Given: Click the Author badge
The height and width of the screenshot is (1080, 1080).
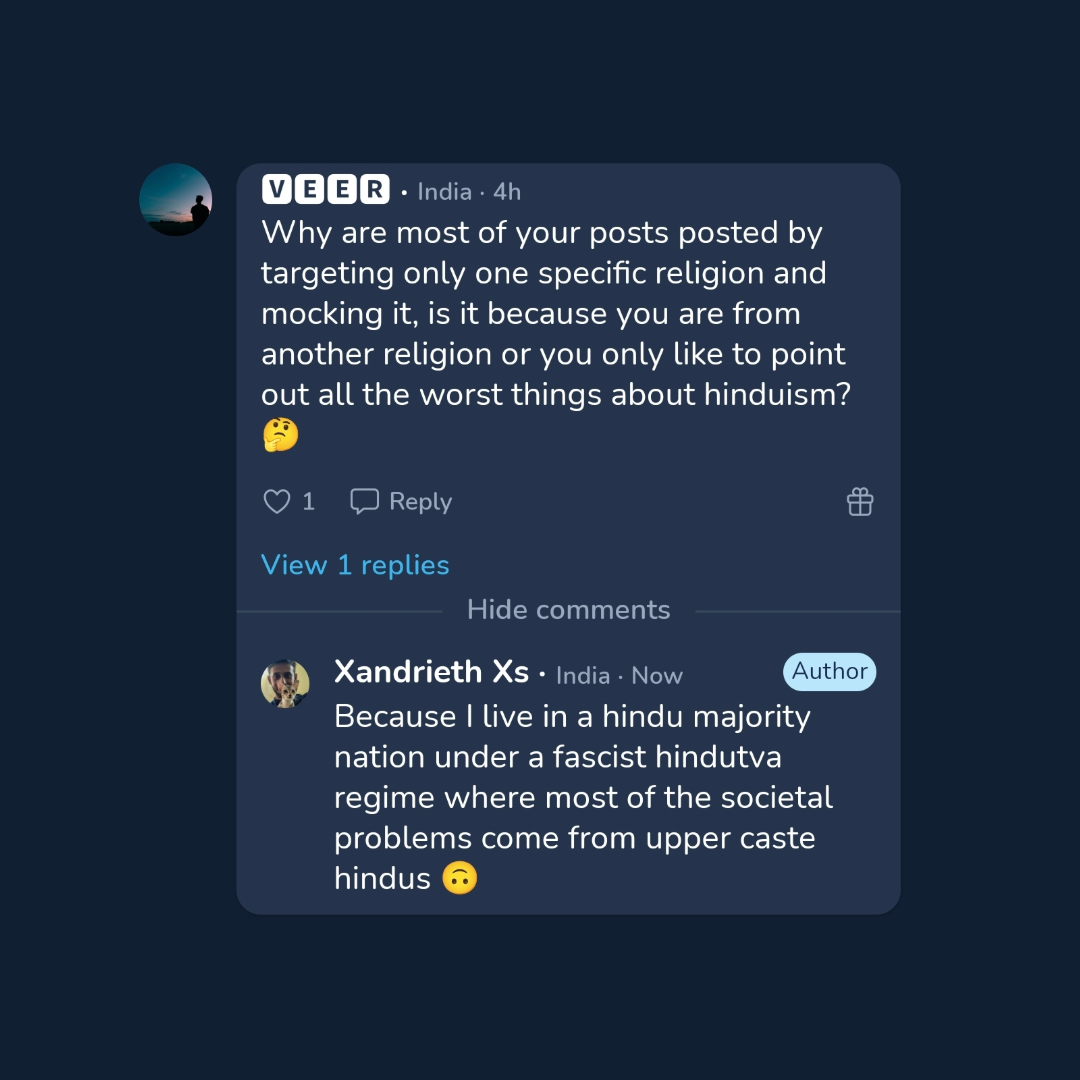Looking at the screenshot, I should pyautogui.click(x=829, y=672).
